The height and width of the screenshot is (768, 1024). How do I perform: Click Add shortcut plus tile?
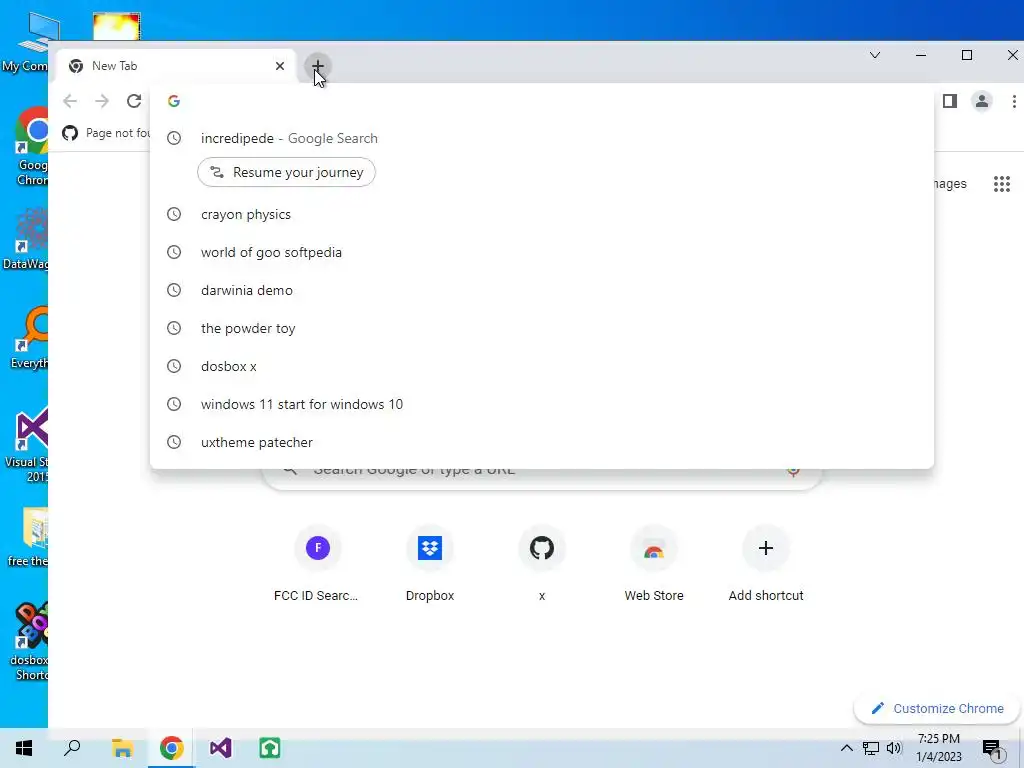(766, 563)
